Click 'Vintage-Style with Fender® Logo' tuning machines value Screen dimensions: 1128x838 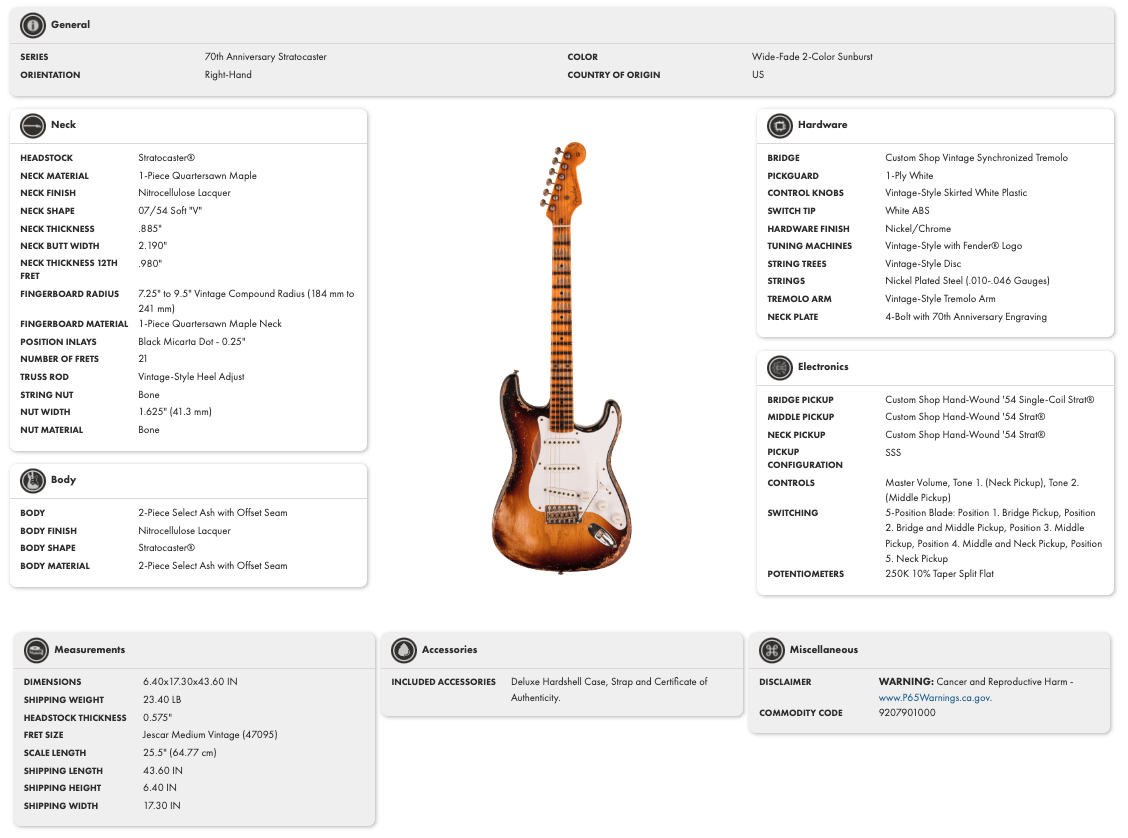pyautogui.click(x=953, y=246)
